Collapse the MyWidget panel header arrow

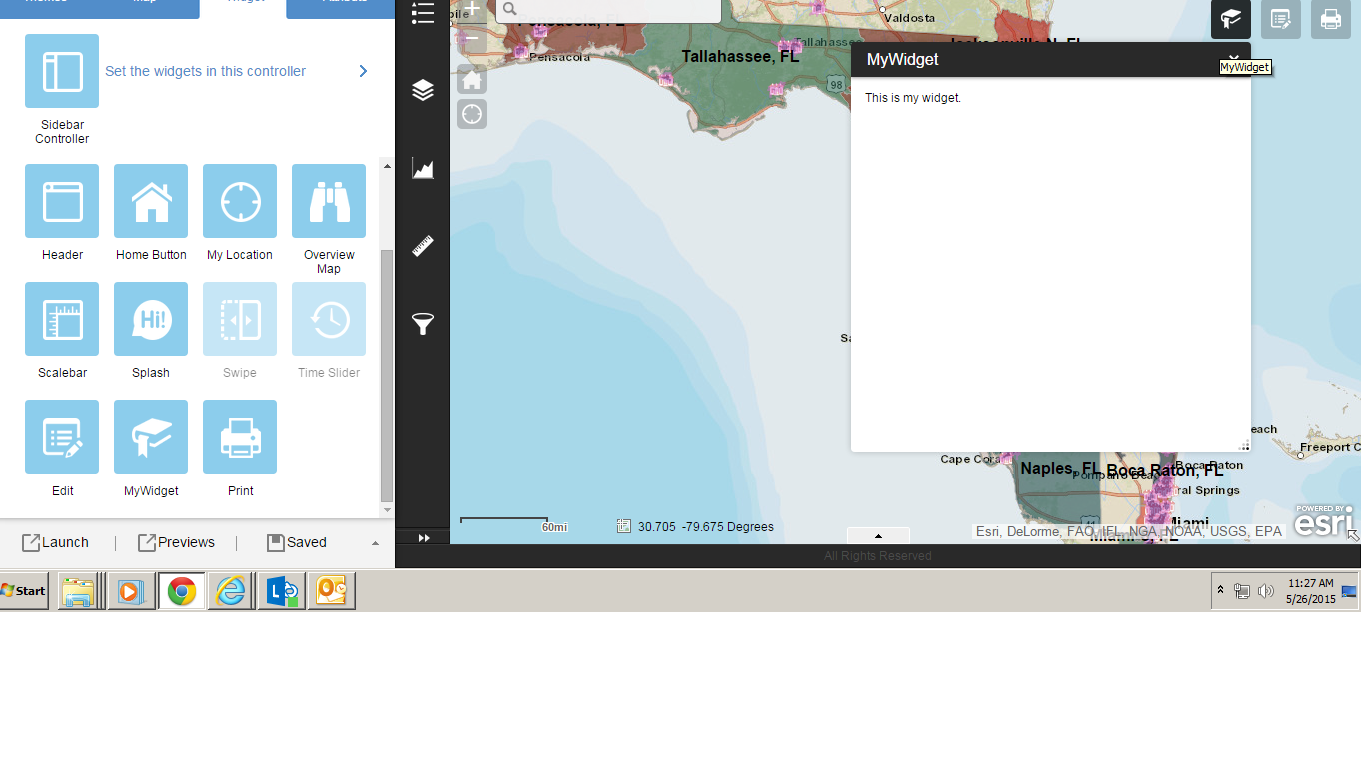tap(1234, 59)
